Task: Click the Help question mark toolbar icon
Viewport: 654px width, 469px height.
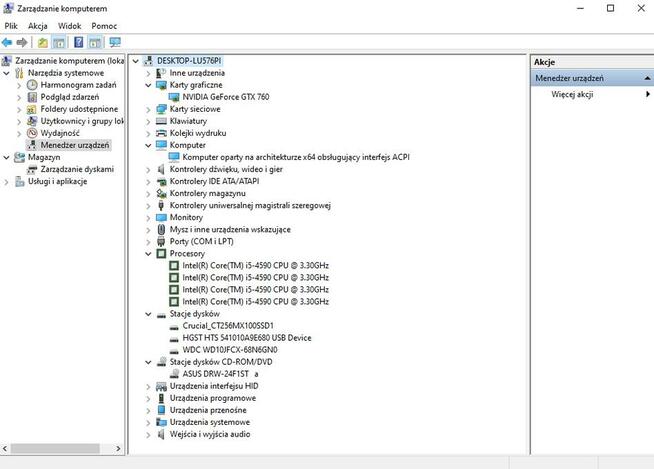Action: (78, 42)
